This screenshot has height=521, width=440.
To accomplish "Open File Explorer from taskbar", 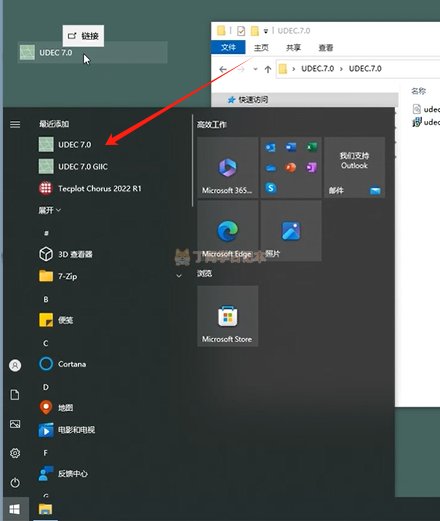I will (x=45, y=509).
